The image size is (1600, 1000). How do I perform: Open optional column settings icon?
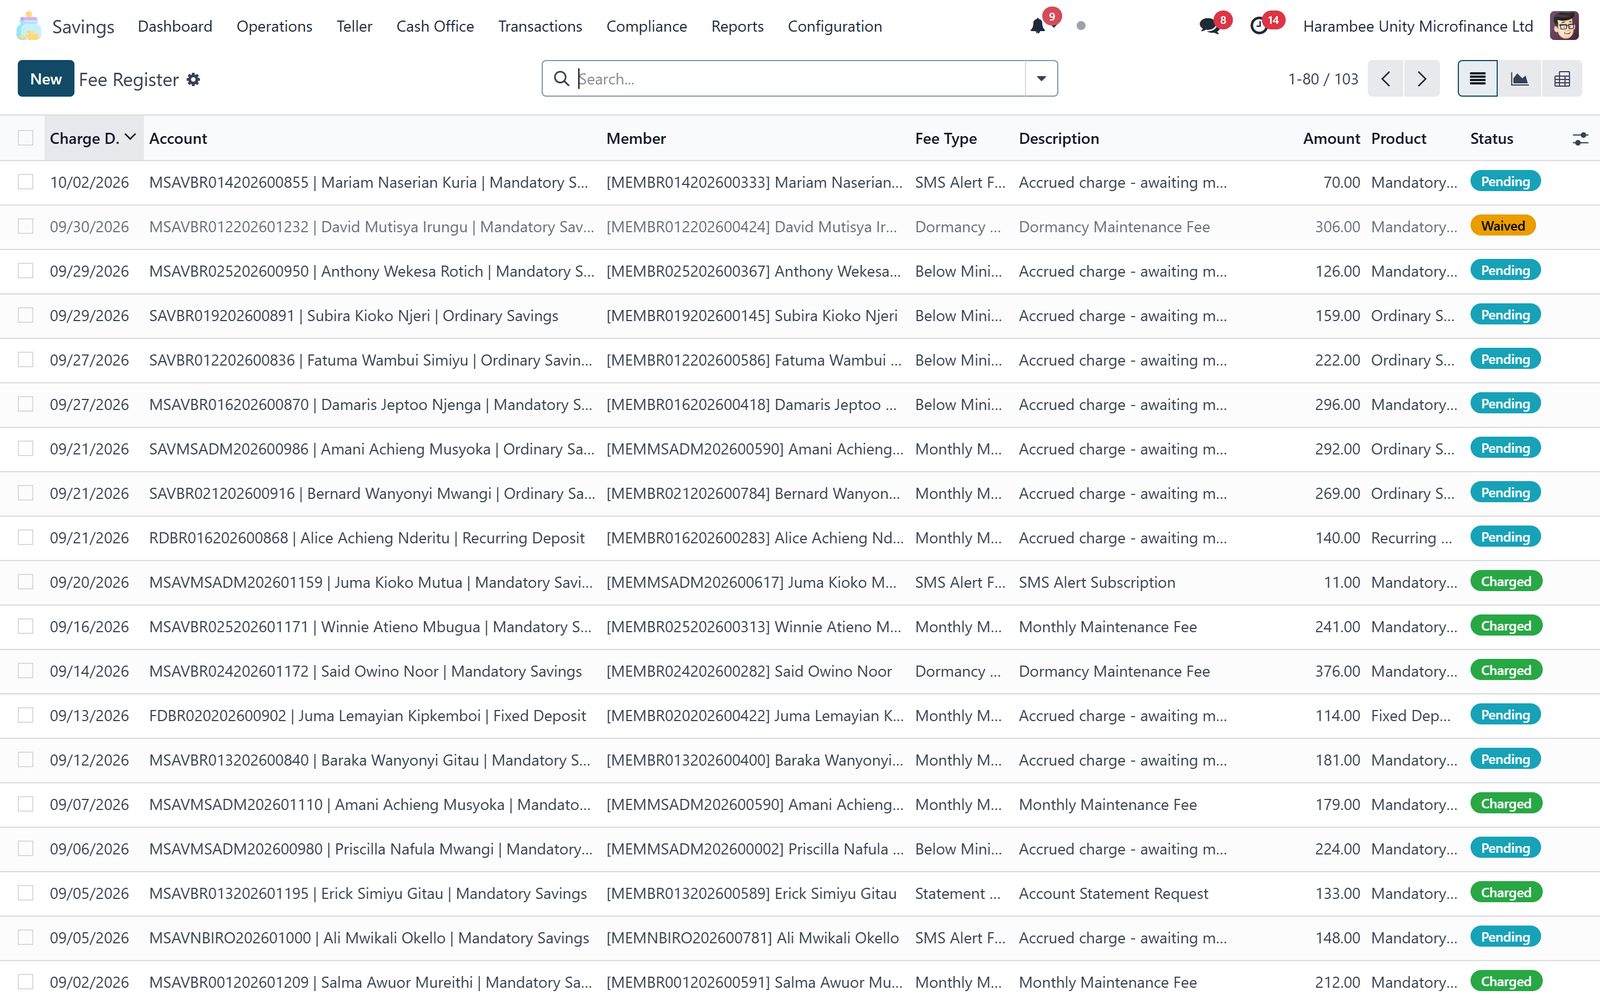point(1580,139)
